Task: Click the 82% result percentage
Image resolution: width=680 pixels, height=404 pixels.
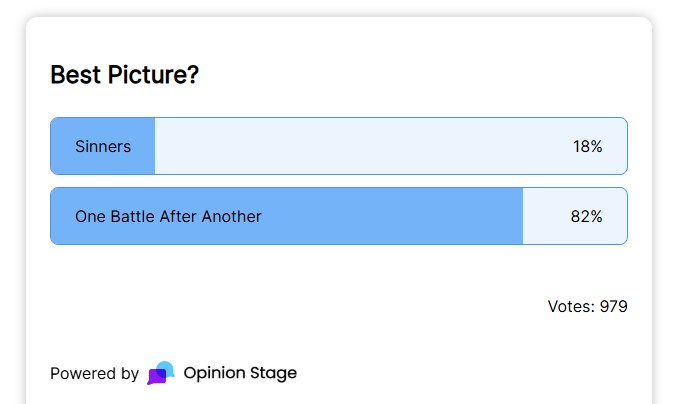Action: point(587,216)
